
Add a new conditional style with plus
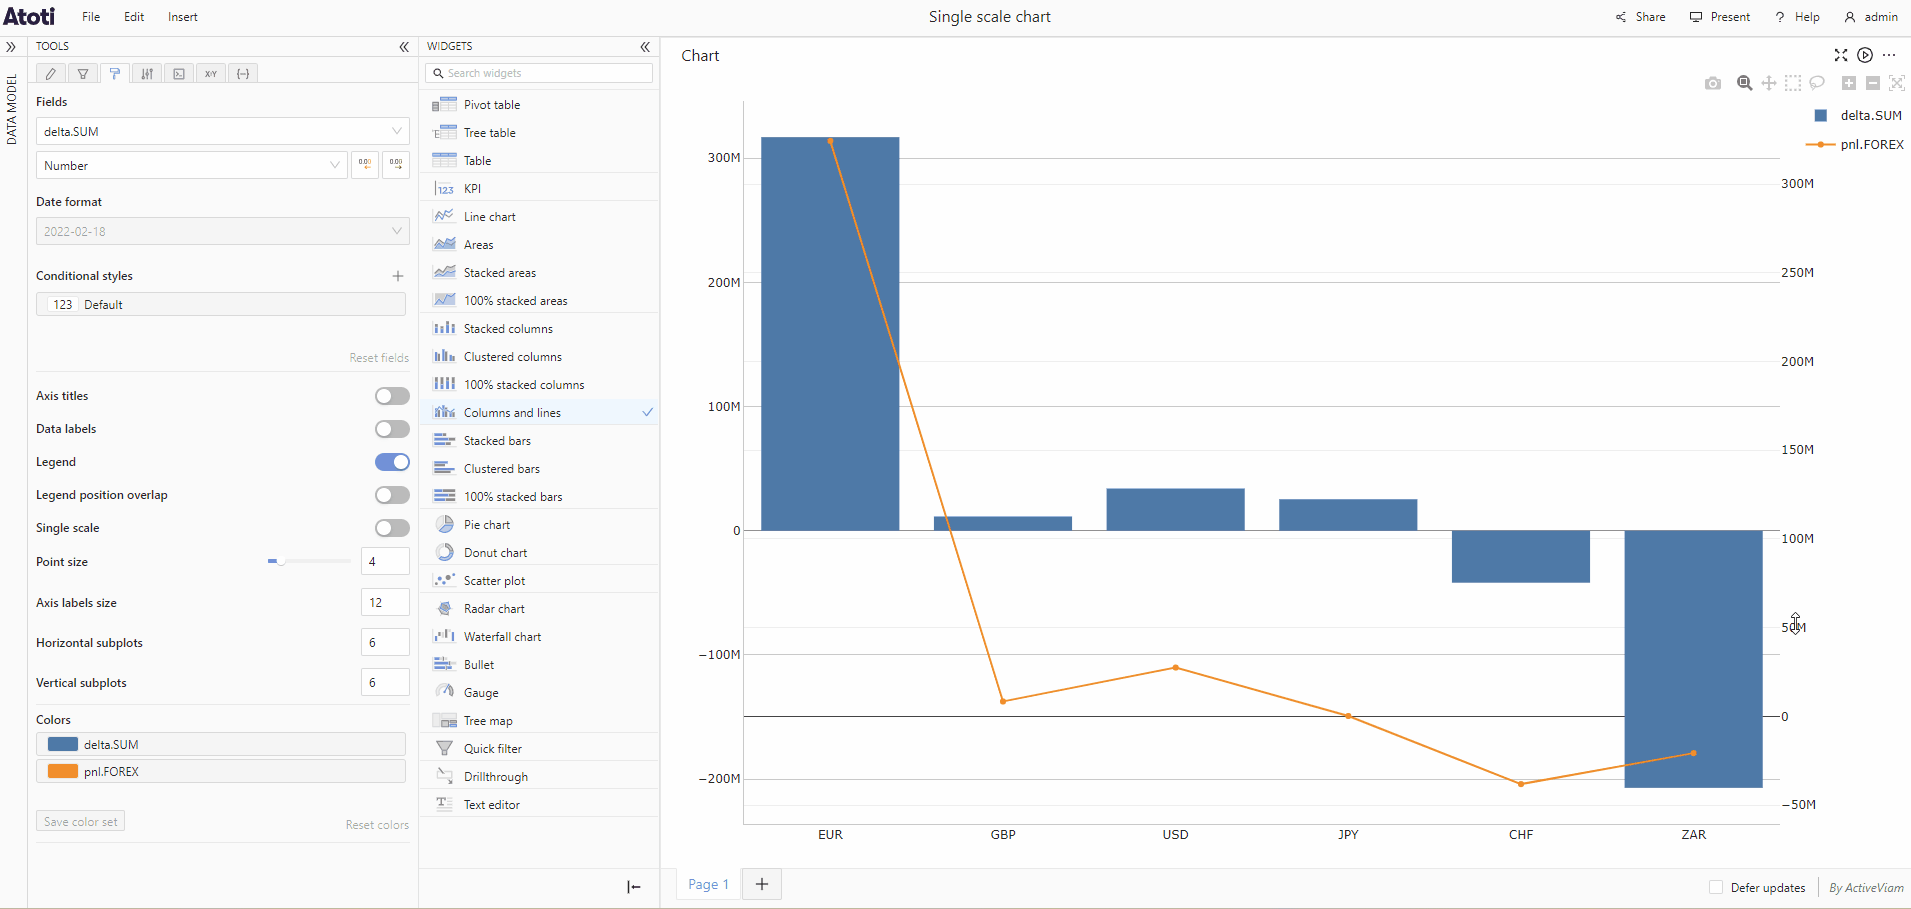coord(398,276)
